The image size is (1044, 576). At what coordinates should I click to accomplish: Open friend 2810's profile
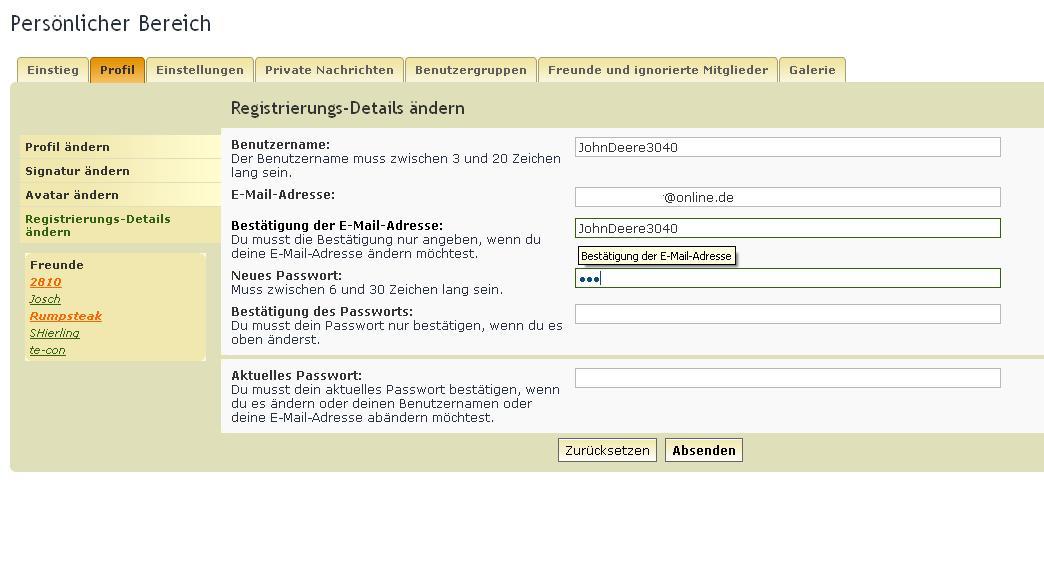(46, 282)
